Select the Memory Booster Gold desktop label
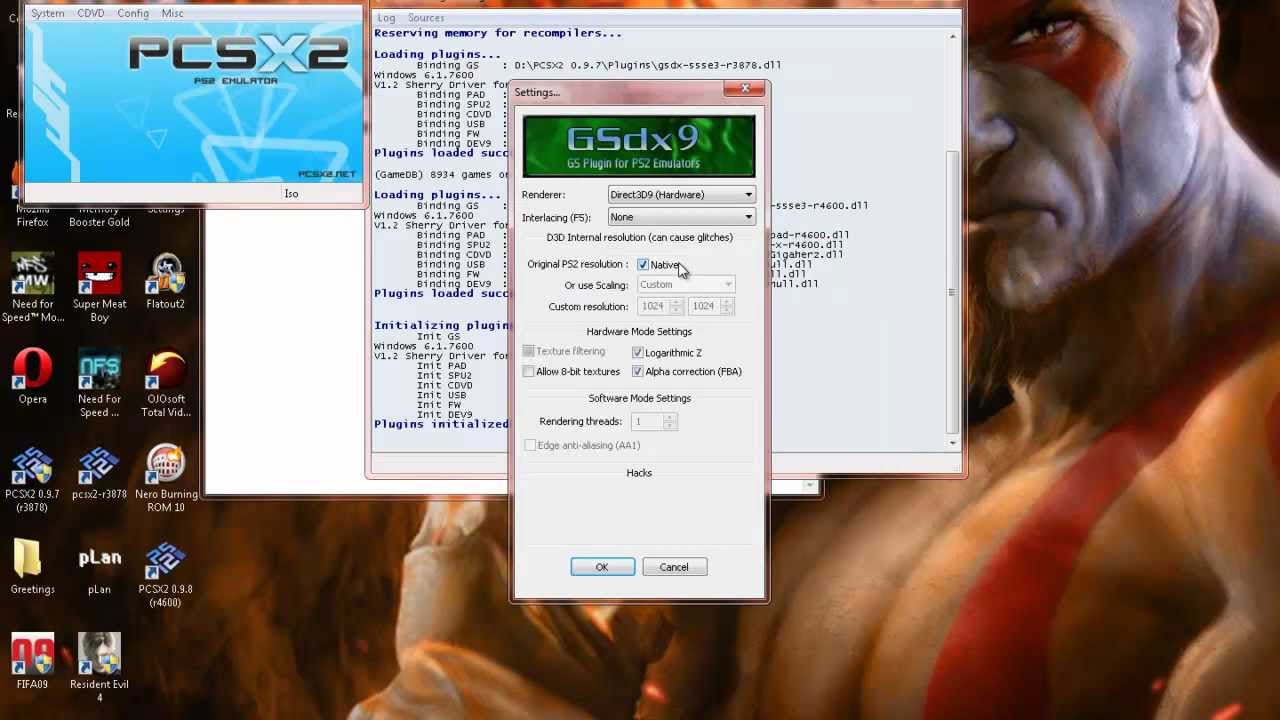Screen dimensions: 1280x720 pos(99,215)
